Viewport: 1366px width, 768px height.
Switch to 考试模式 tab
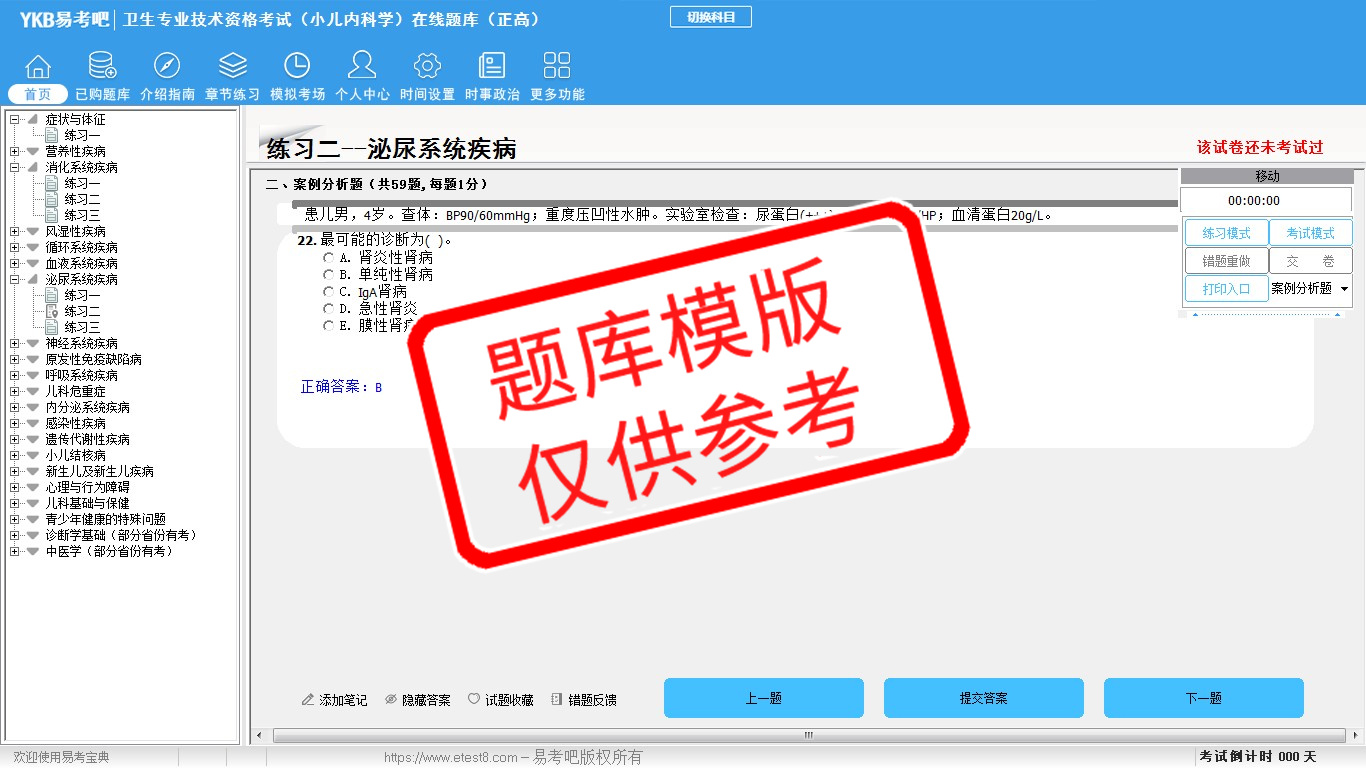(1310, 233)
